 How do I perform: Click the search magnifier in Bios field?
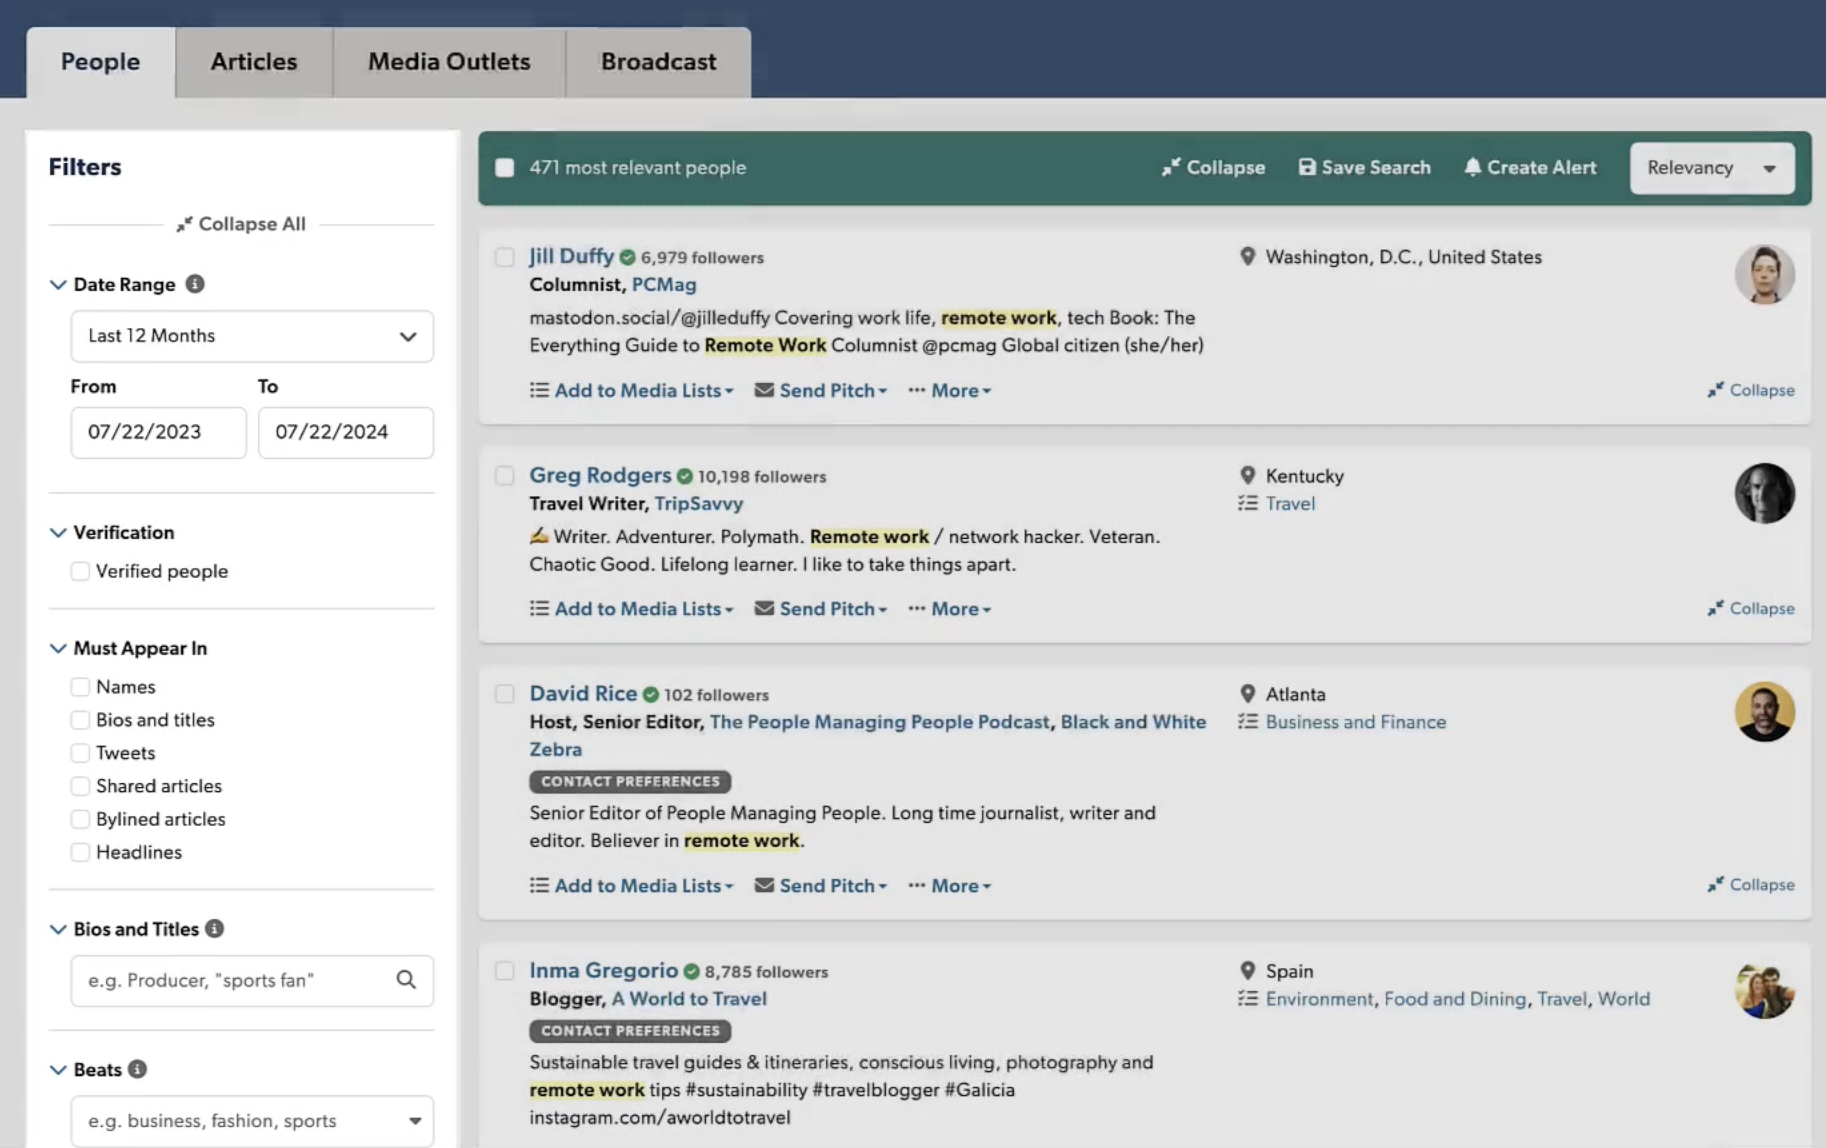pos(406,980)
